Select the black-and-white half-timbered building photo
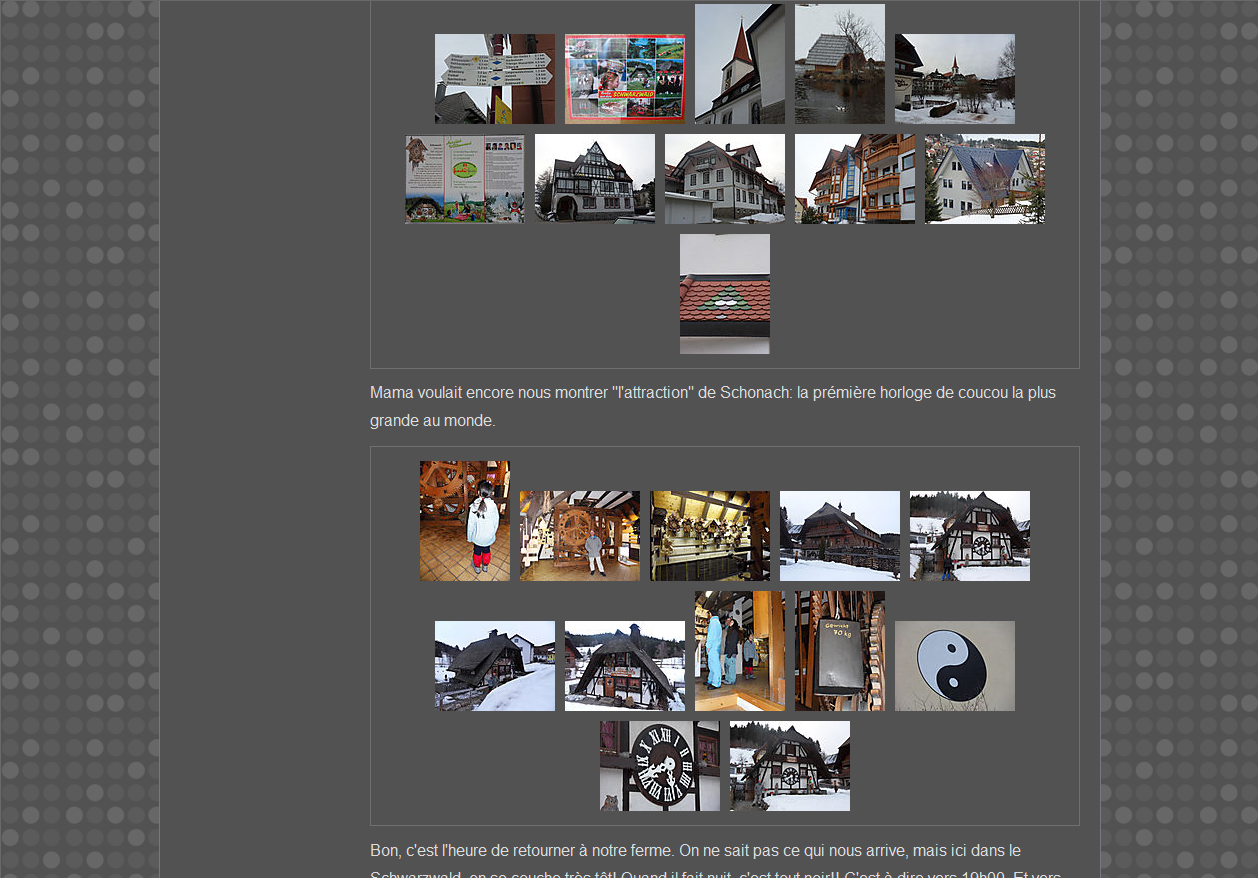 594,179
